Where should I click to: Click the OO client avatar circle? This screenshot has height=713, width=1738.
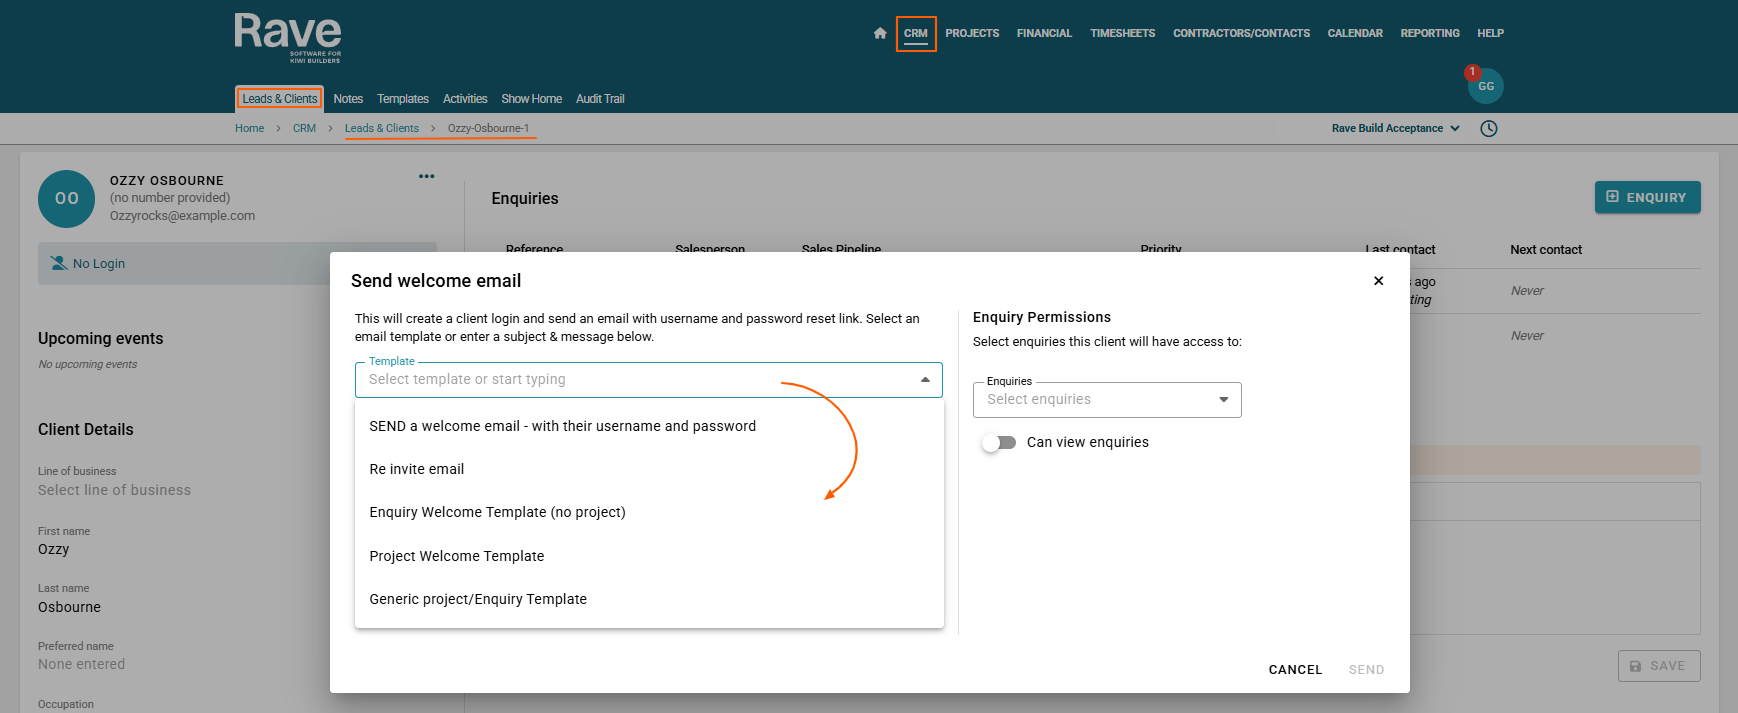66,199
